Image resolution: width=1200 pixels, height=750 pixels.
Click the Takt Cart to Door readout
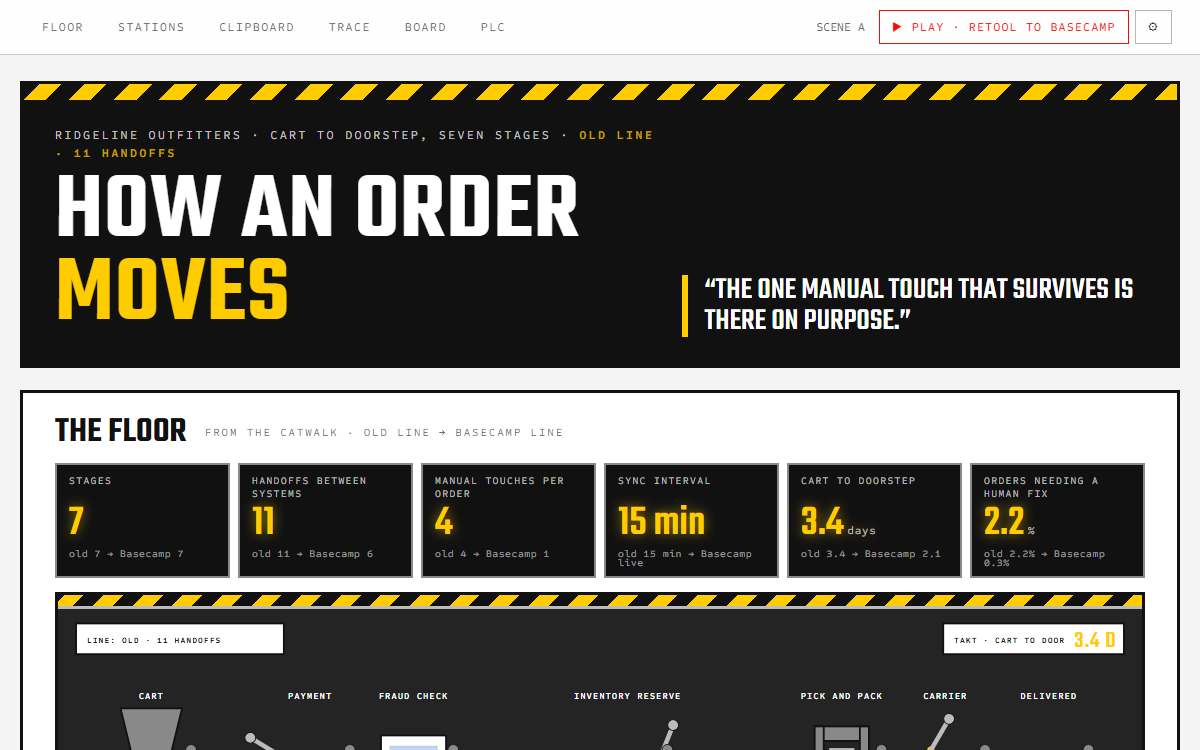coord(1033,639)
